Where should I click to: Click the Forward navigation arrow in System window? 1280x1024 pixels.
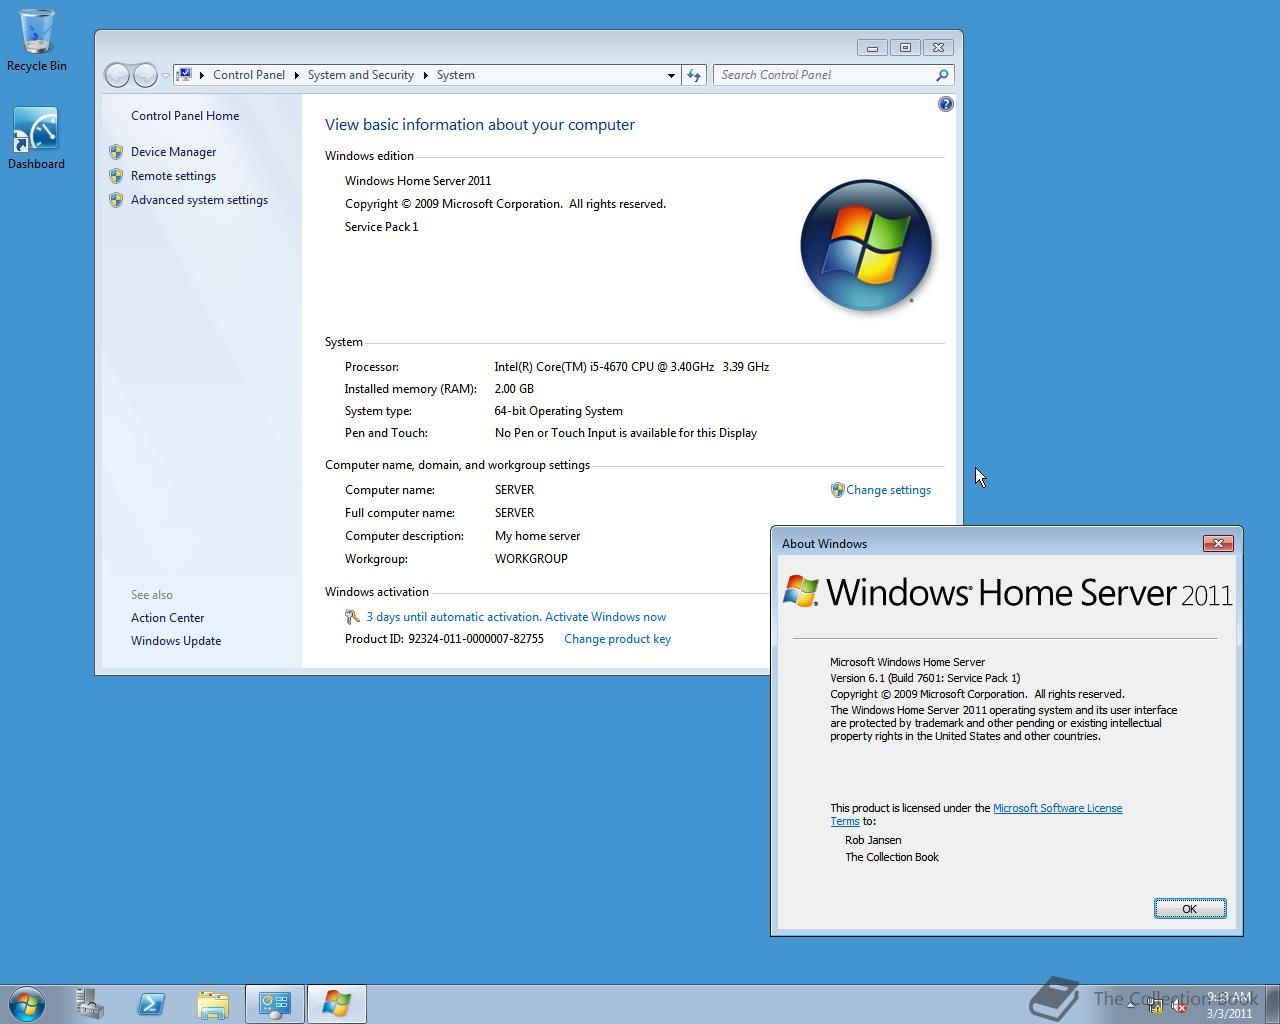(145, 75)
